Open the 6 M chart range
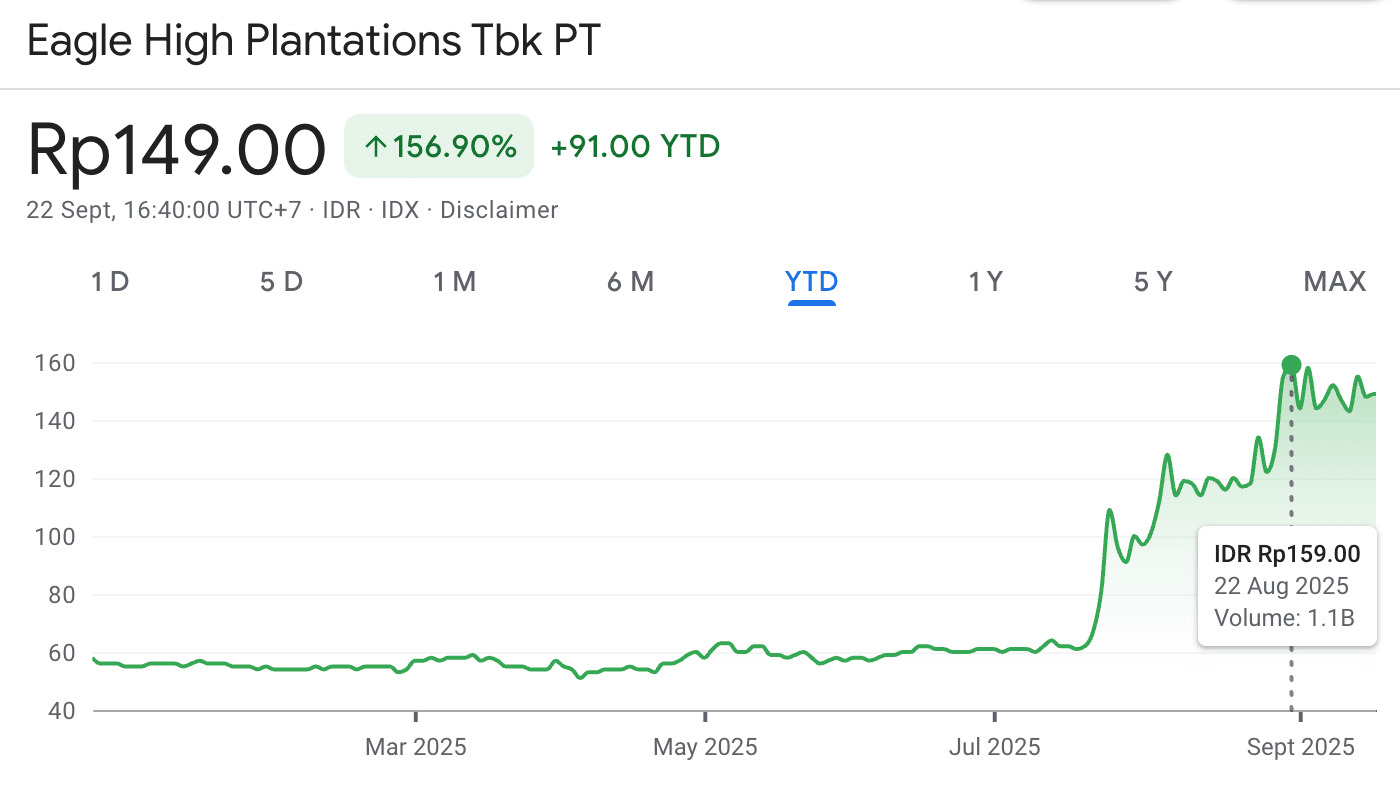This screenshot has height=790, width=1400. click(630, 282)
